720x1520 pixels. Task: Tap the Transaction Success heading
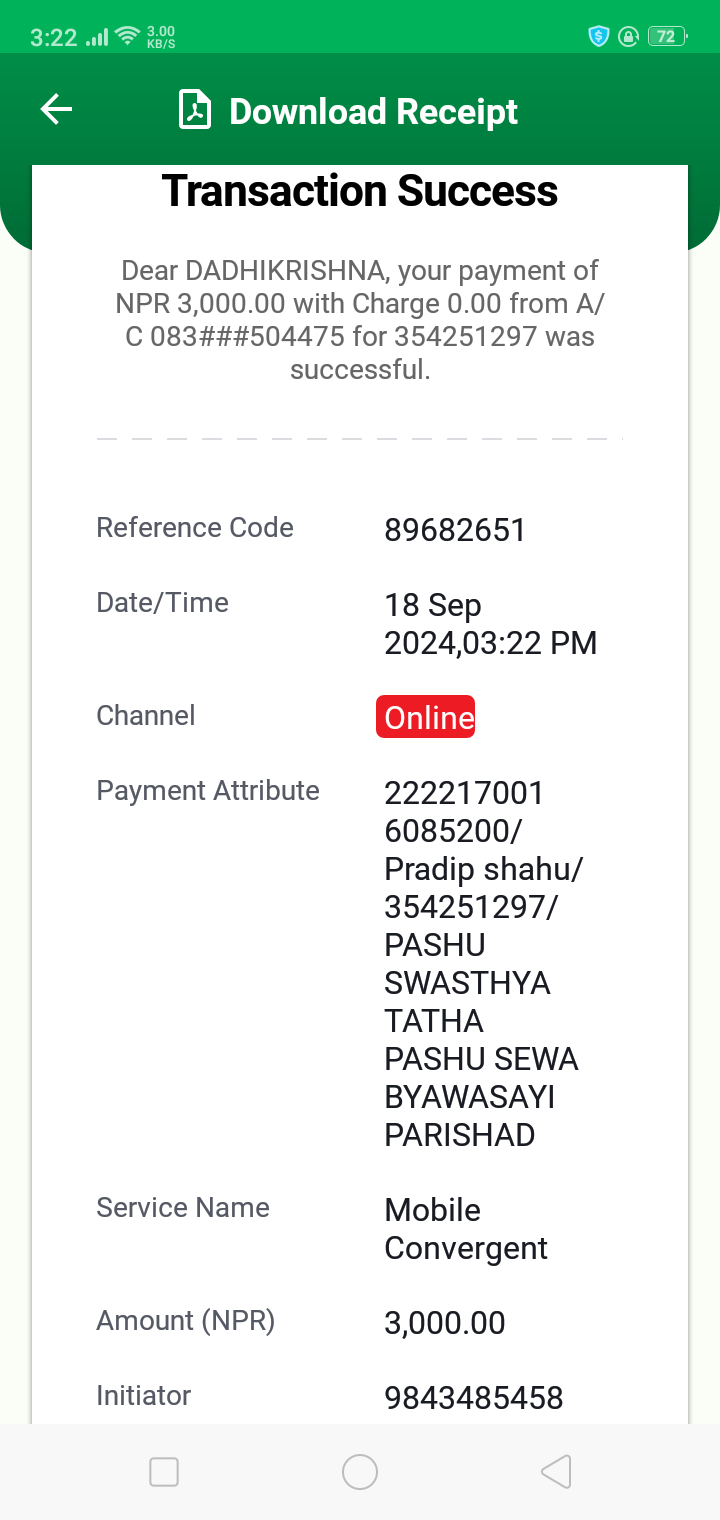(360, 190)
